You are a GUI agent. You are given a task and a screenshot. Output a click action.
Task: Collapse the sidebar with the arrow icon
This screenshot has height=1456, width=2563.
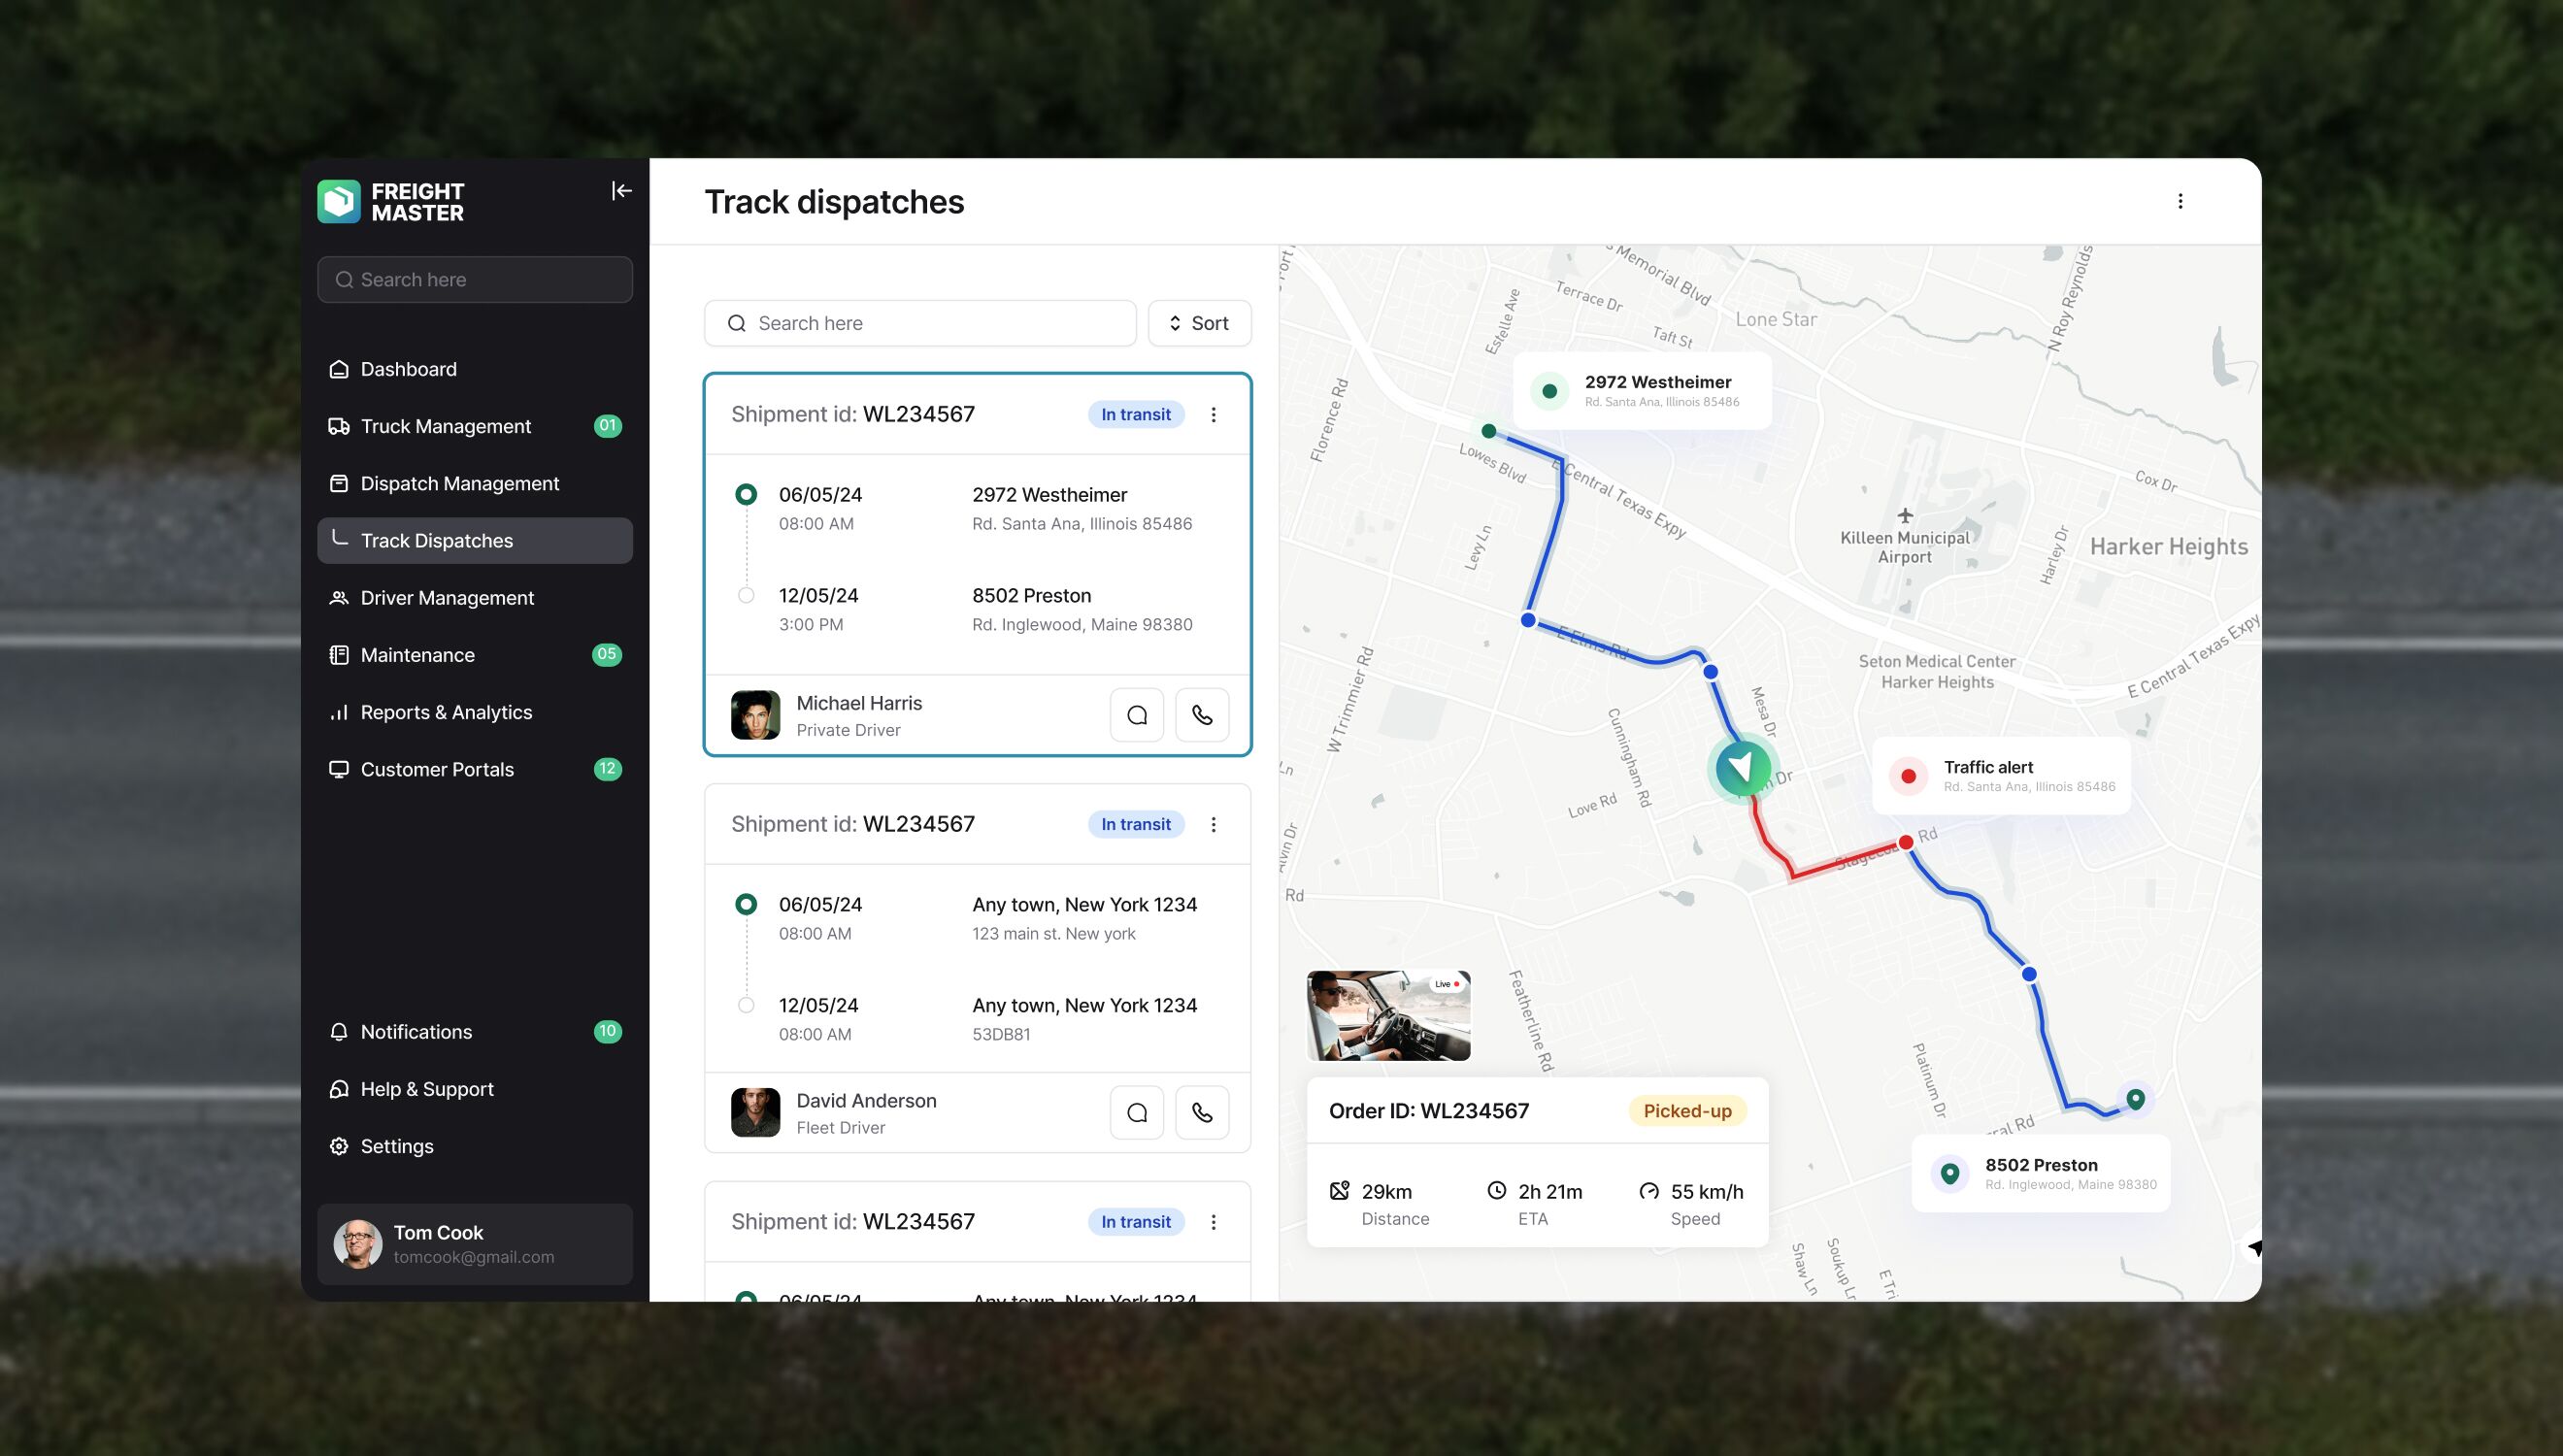click(x=621, y=191)
